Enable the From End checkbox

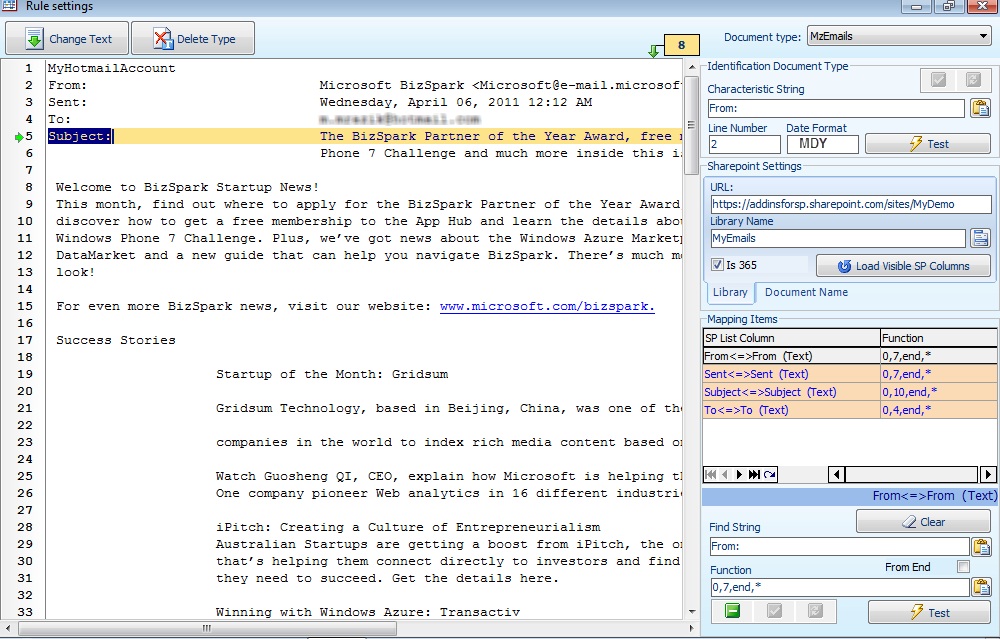click(964, 566)
